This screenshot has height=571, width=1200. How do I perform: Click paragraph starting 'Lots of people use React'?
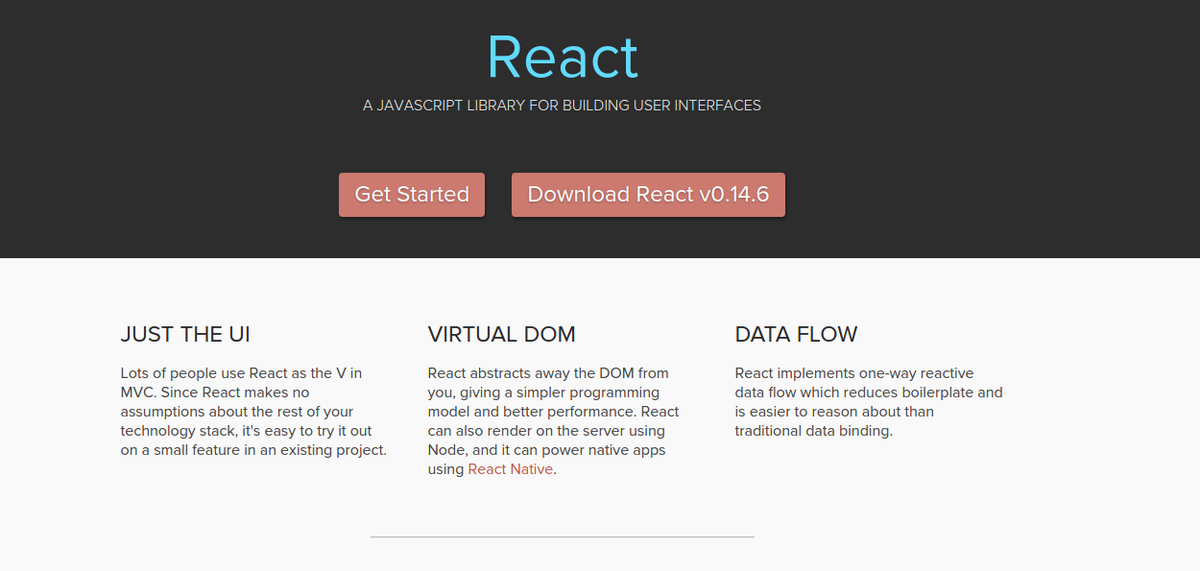(x=254, y=411)
